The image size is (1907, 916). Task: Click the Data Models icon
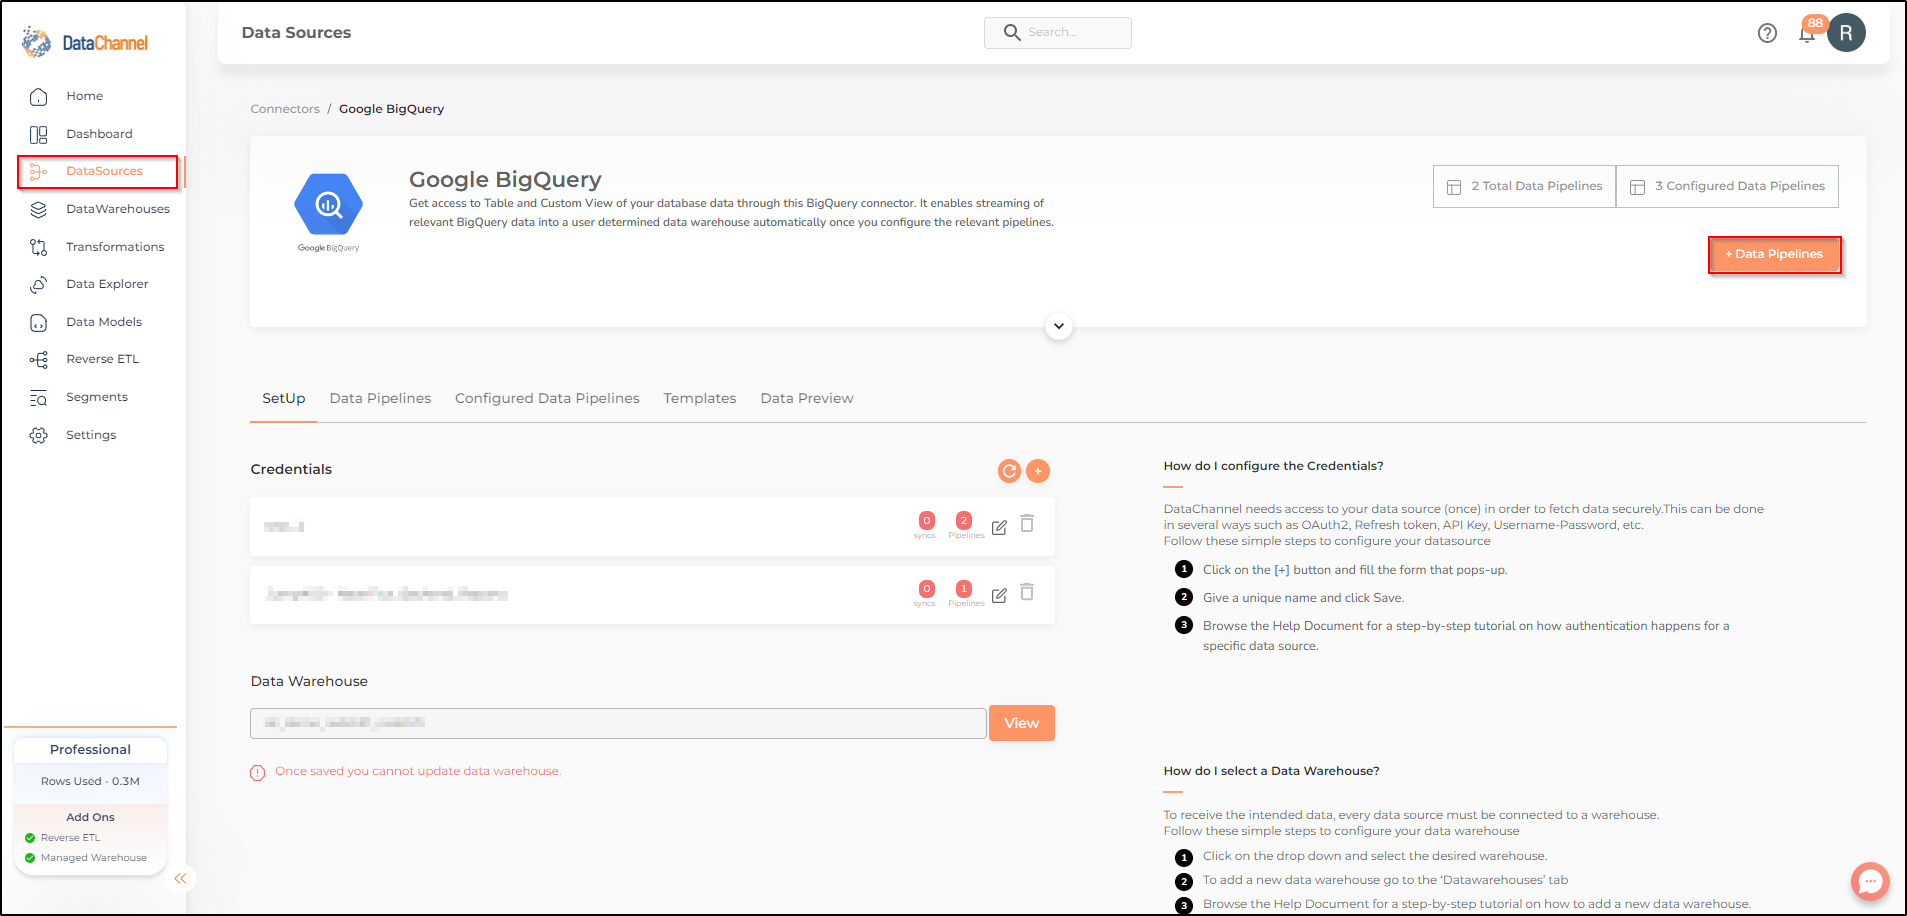[38, 322]
